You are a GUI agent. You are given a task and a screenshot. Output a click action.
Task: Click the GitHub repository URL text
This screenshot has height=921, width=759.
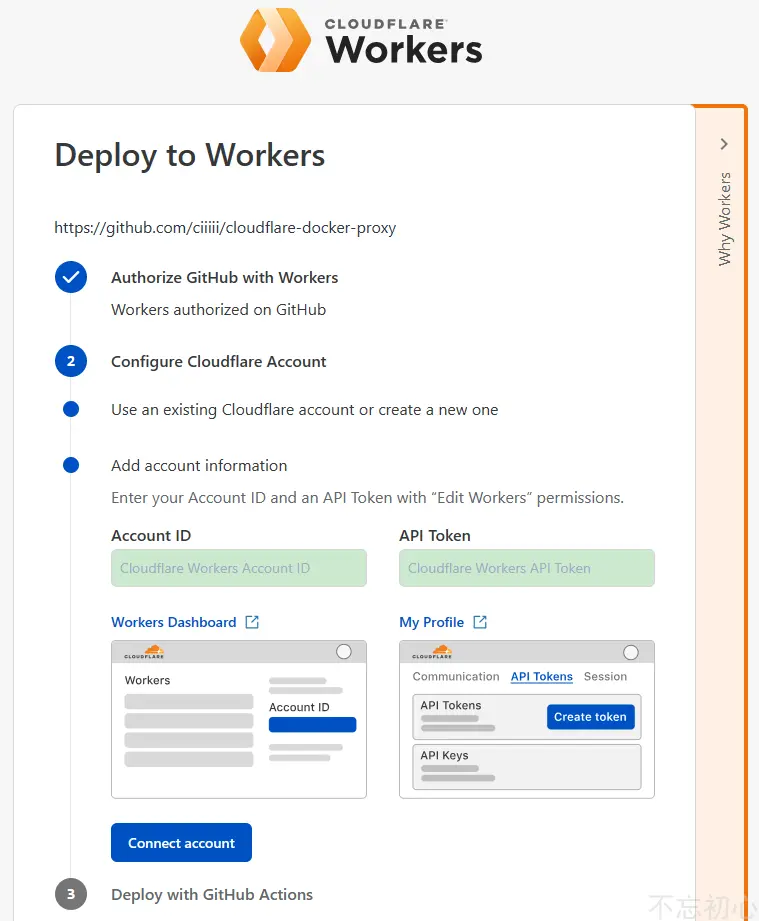(225, 228)
